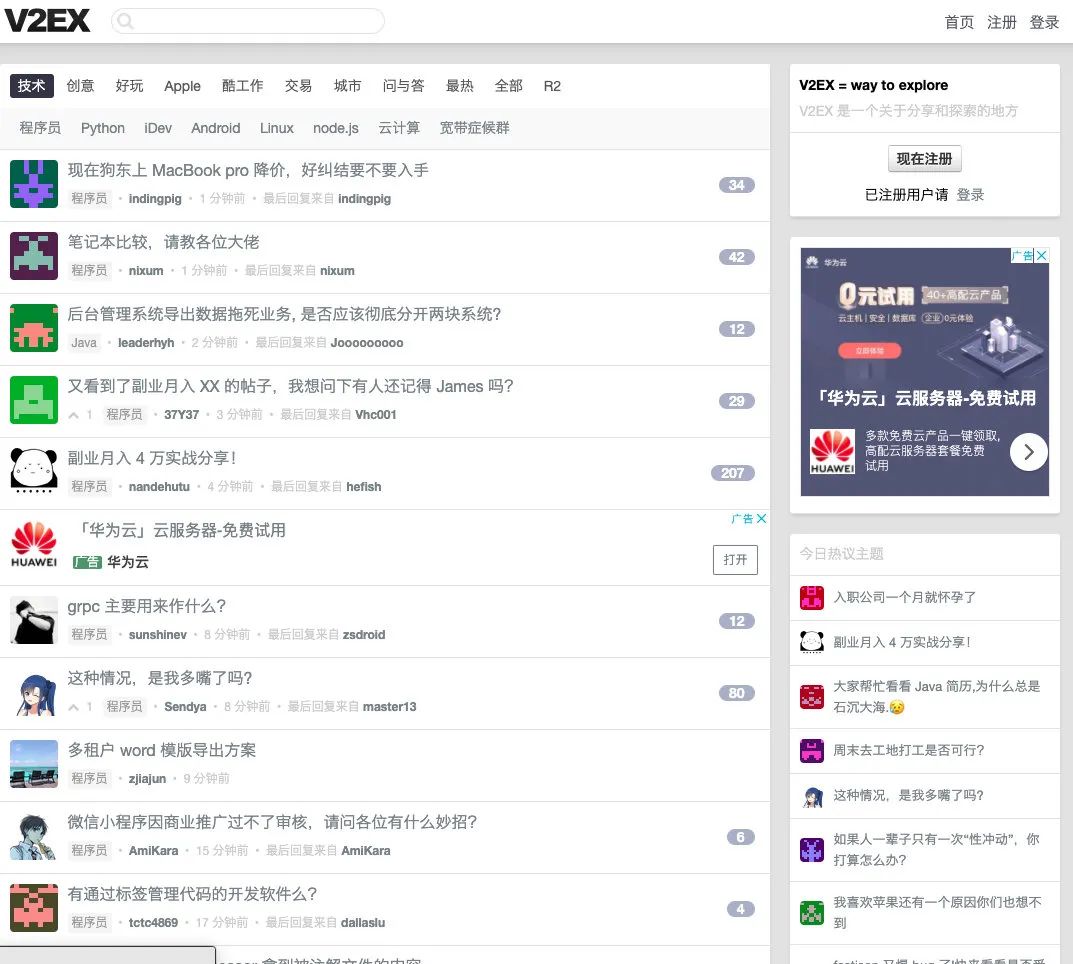Open reply count 207 badge
Screen dimensions: 1073x964
click(x=732, y=473)
